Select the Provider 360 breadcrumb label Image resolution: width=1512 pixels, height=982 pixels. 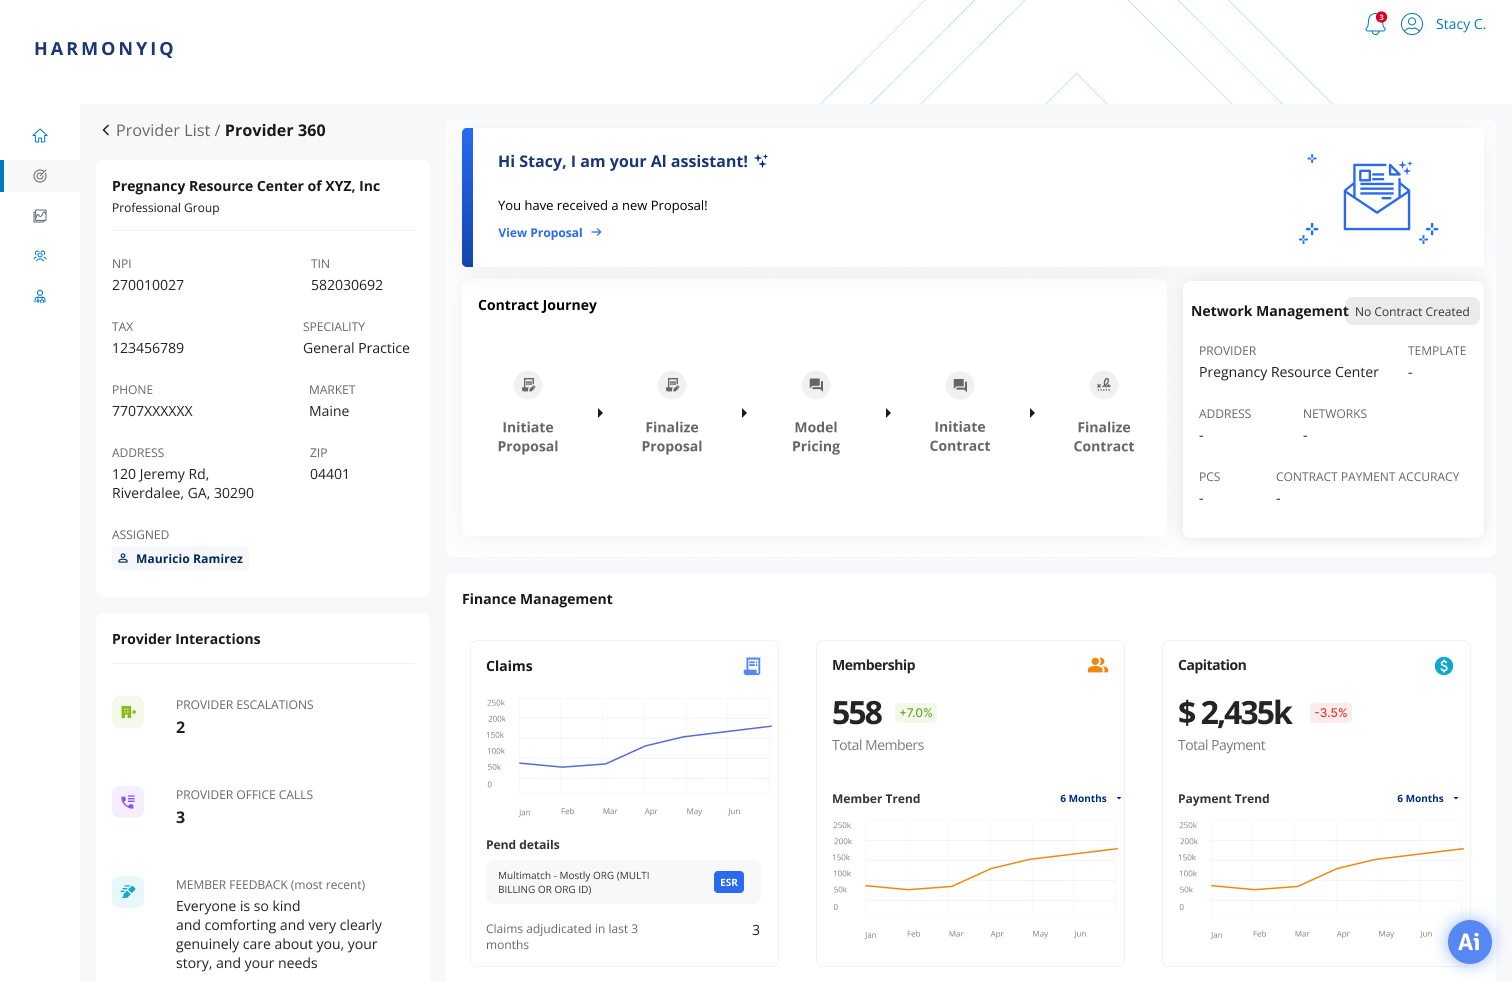[x=275, y=130]
